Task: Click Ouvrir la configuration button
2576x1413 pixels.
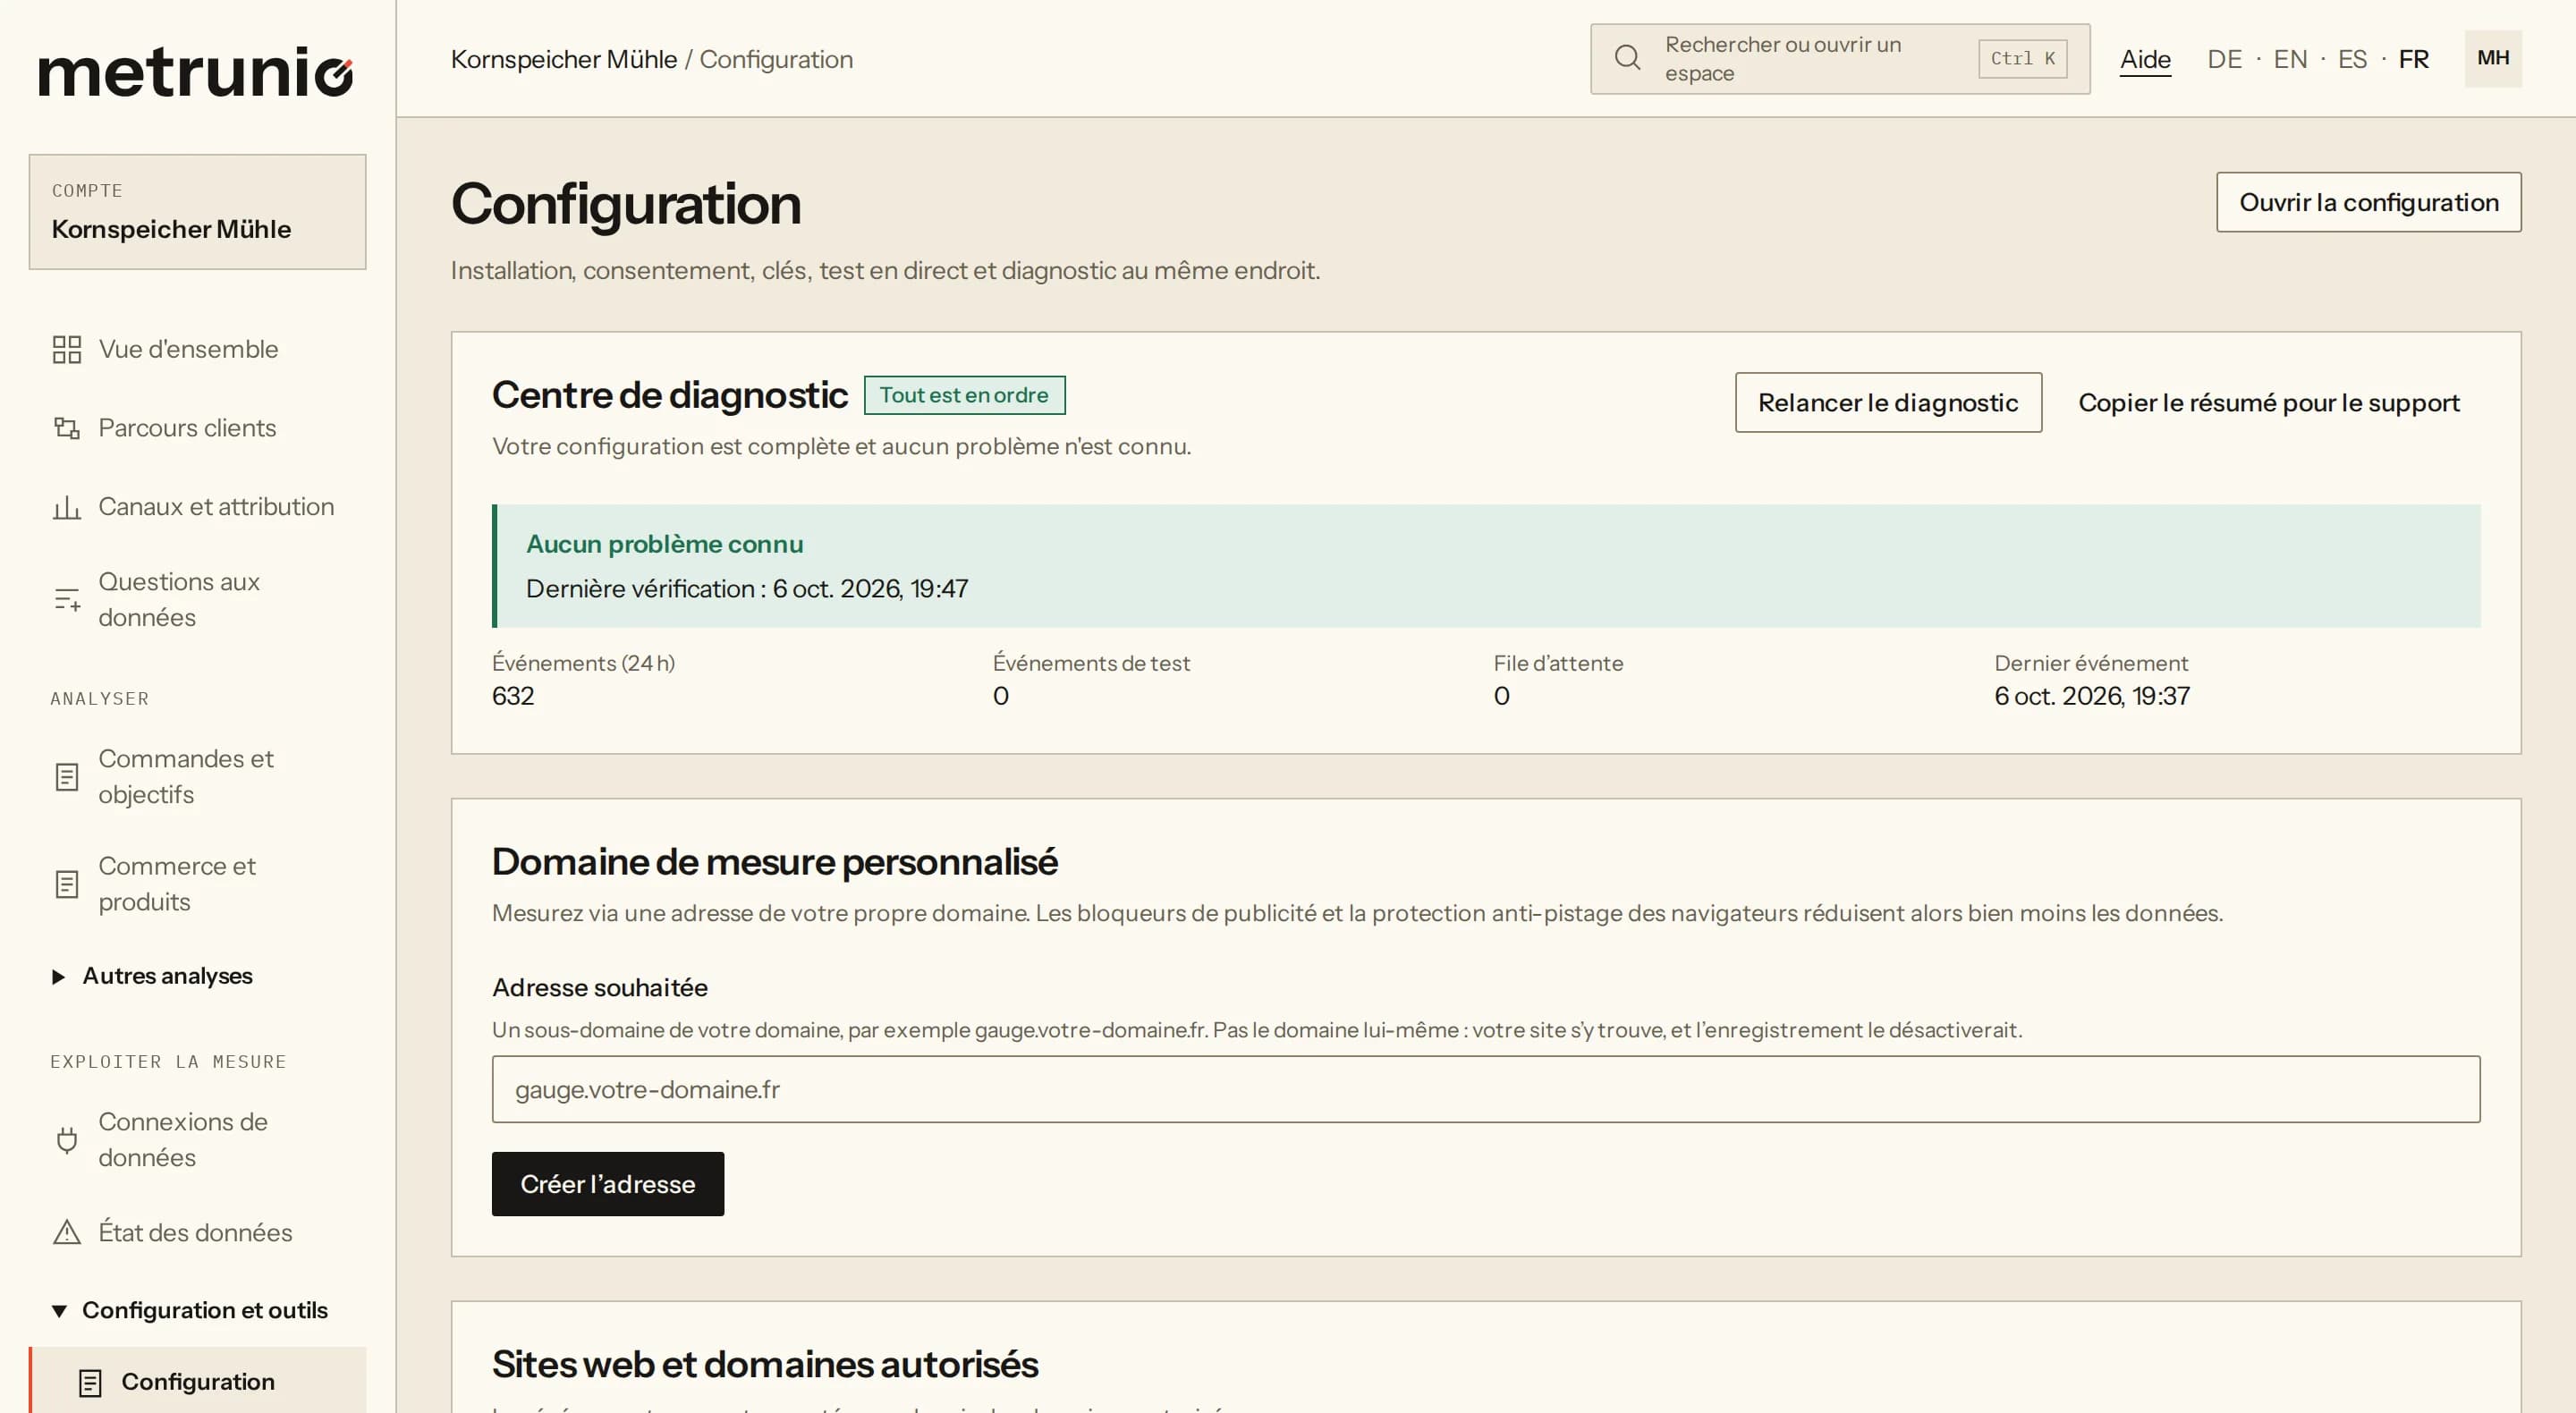Action: coord(2368,203)
